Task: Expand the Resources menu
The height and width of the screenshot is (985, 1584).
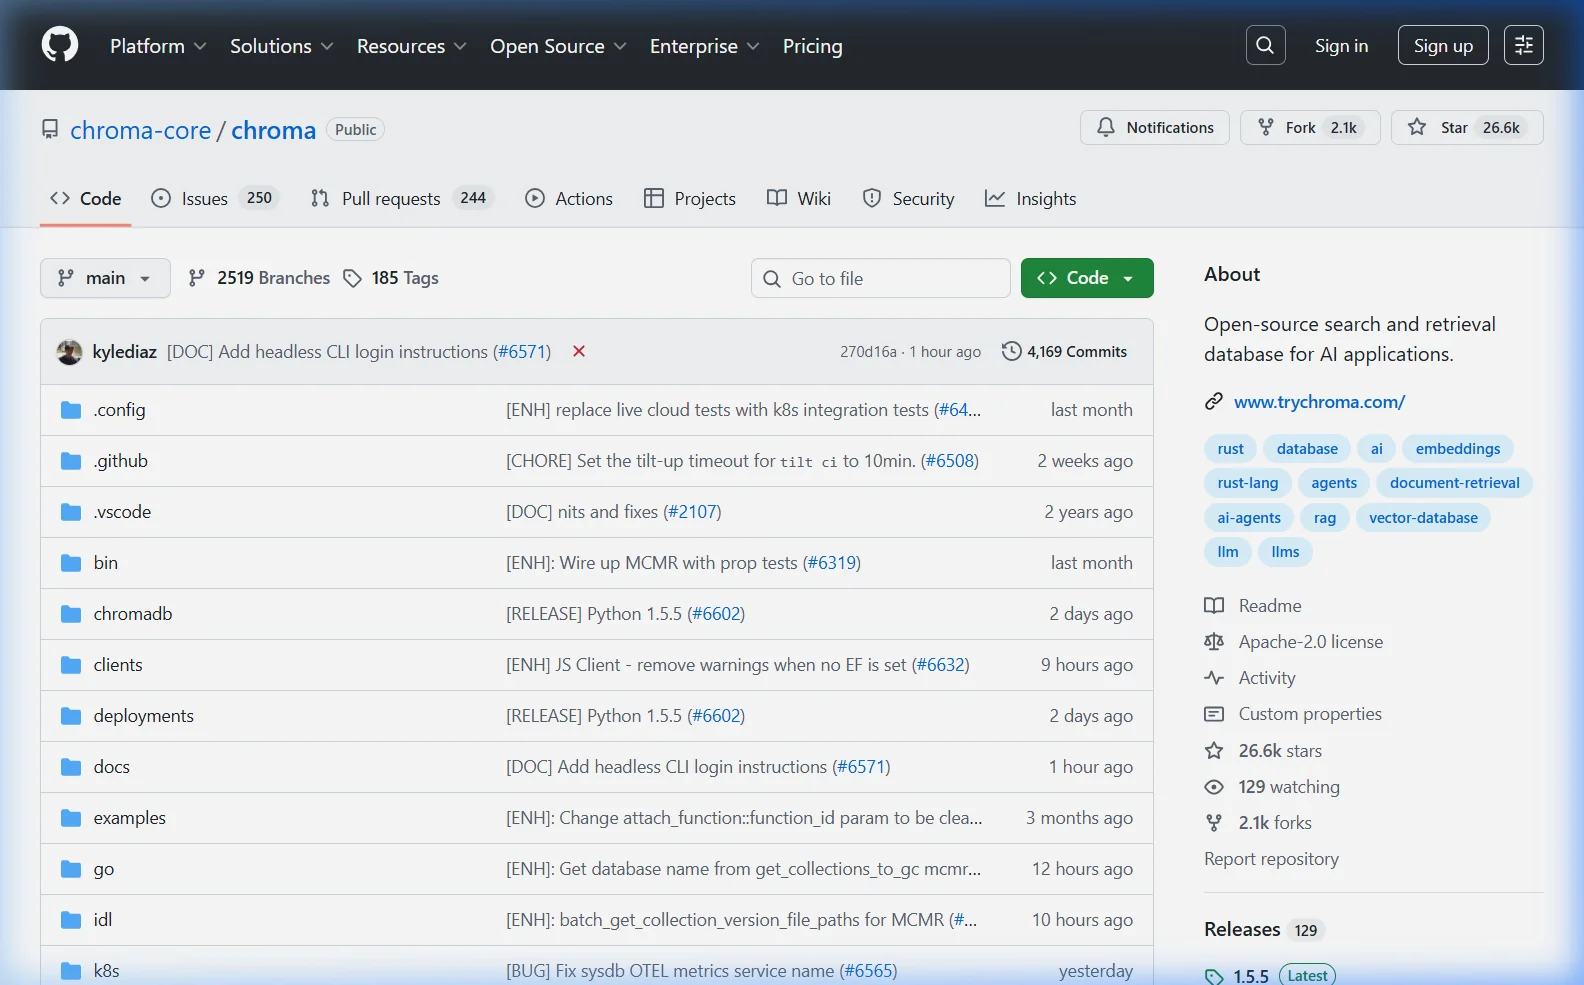Action: click(x=411, y=46)
